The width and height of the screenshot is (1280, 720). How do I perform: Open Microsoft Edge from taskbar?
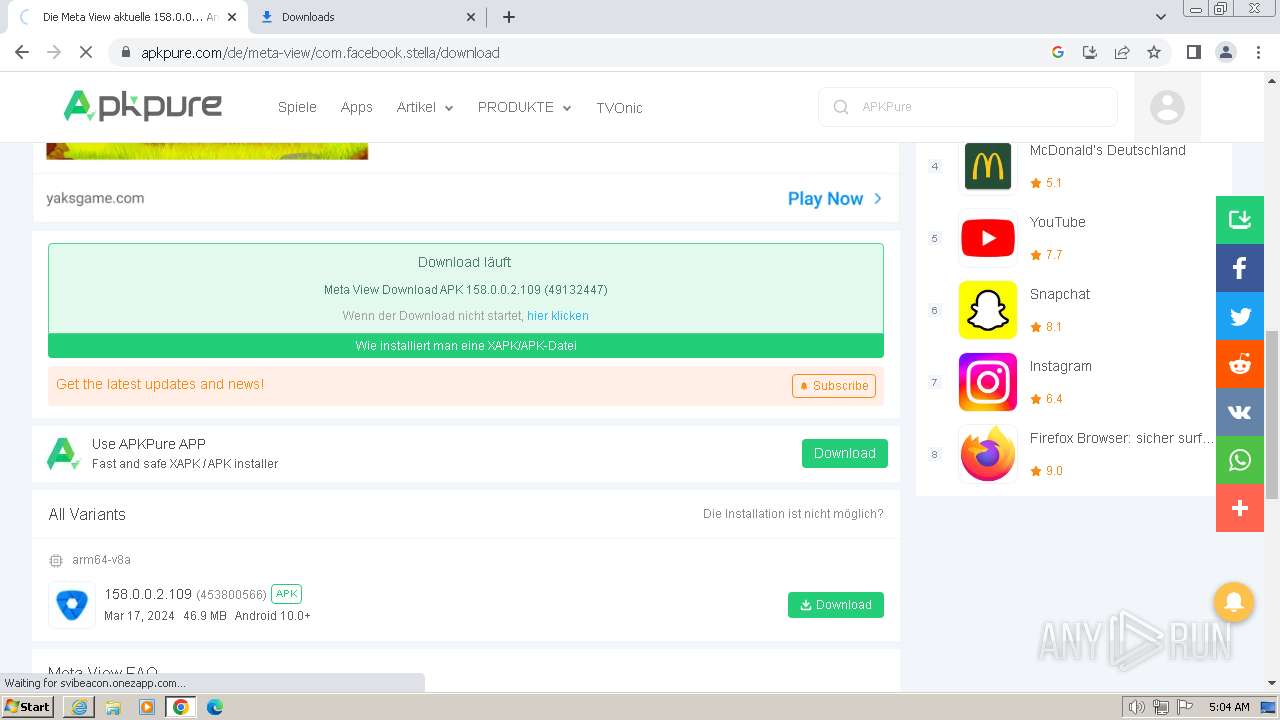214,707
